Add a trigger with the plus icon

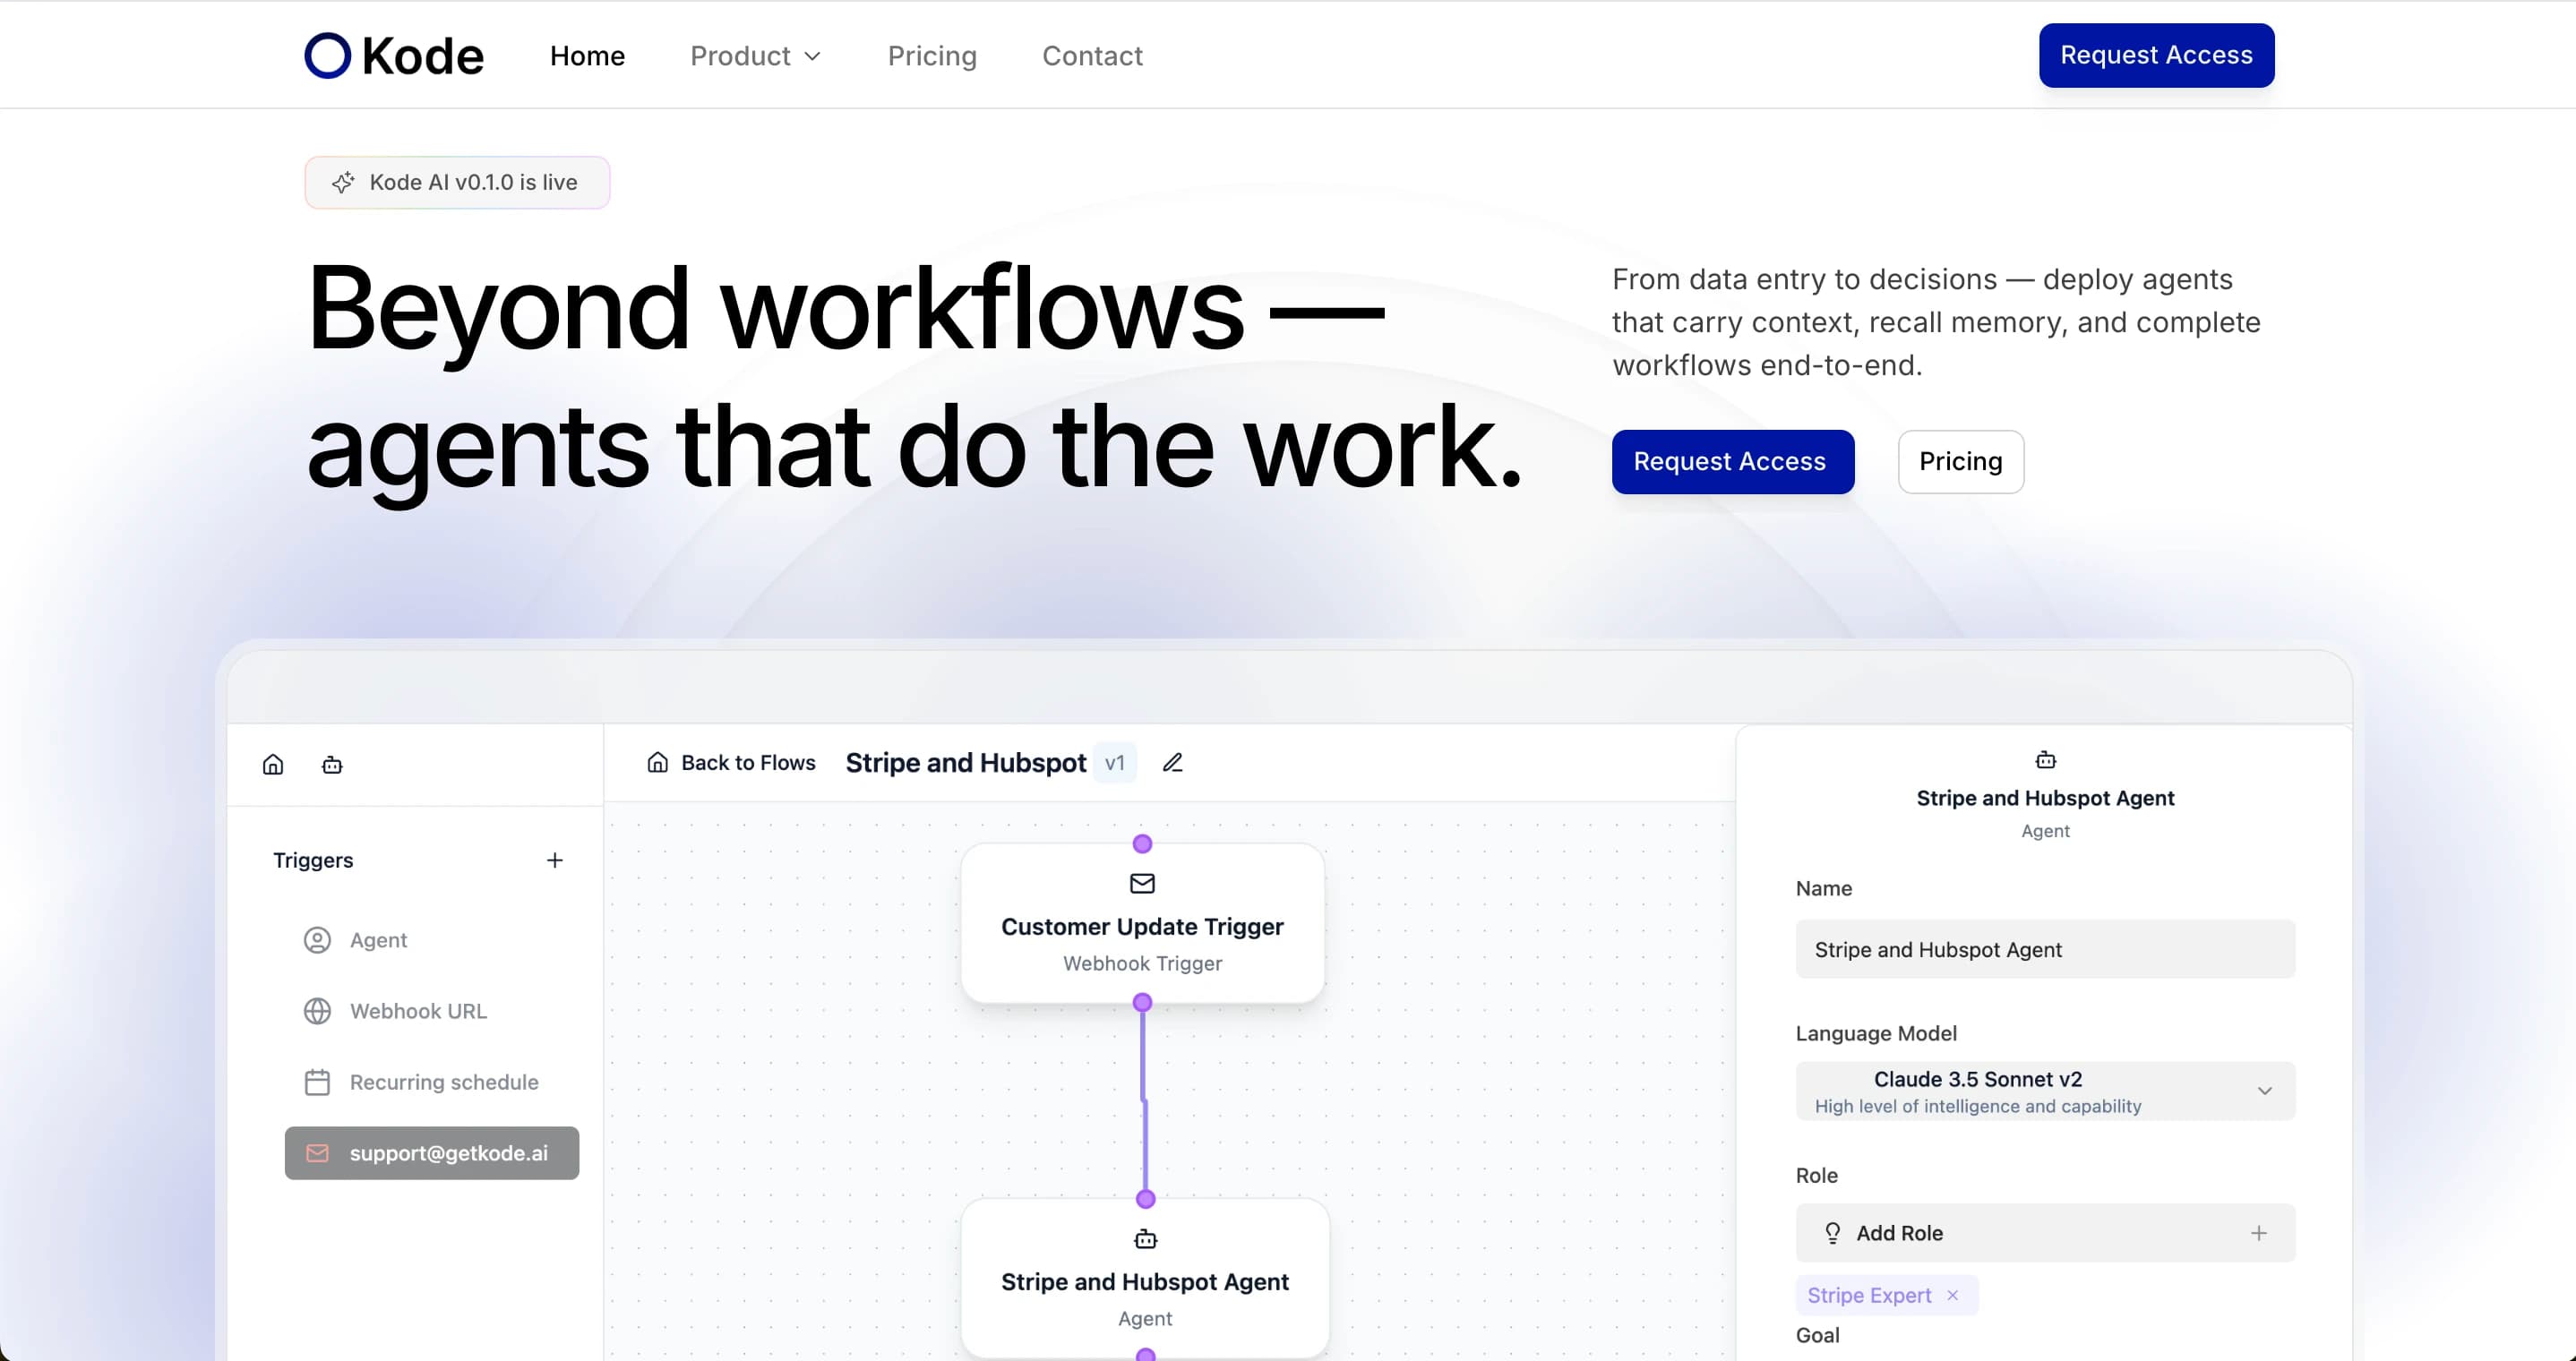click(555, 860)
